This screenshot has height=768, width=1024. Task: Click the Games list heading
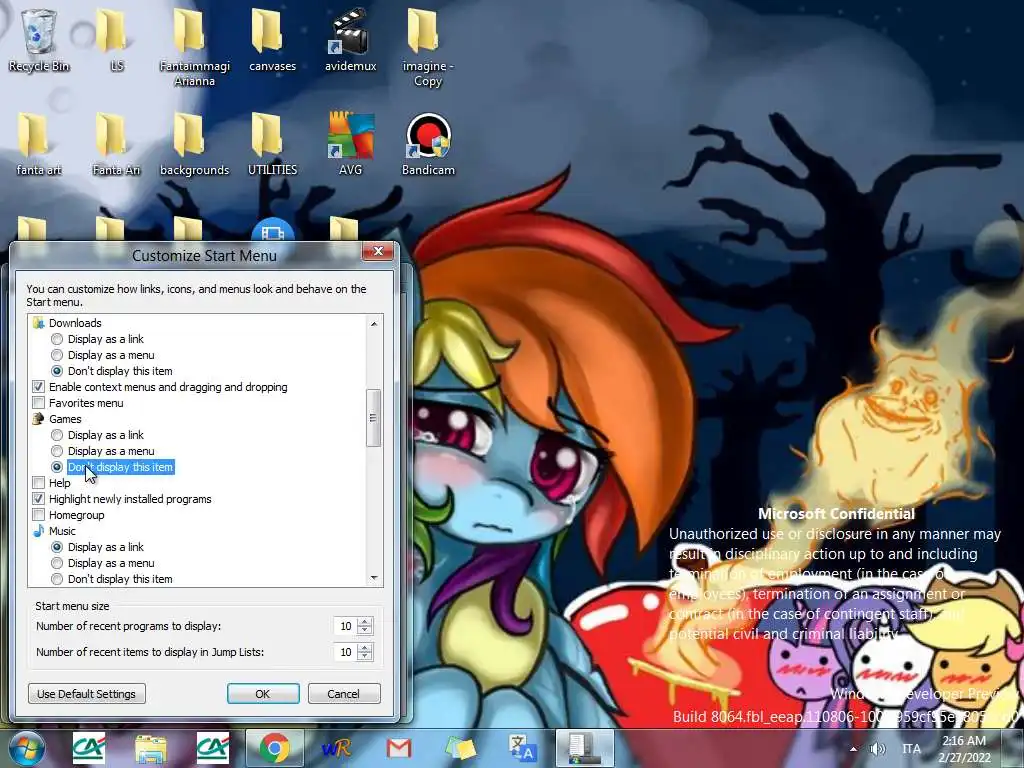tap(65, 419)
